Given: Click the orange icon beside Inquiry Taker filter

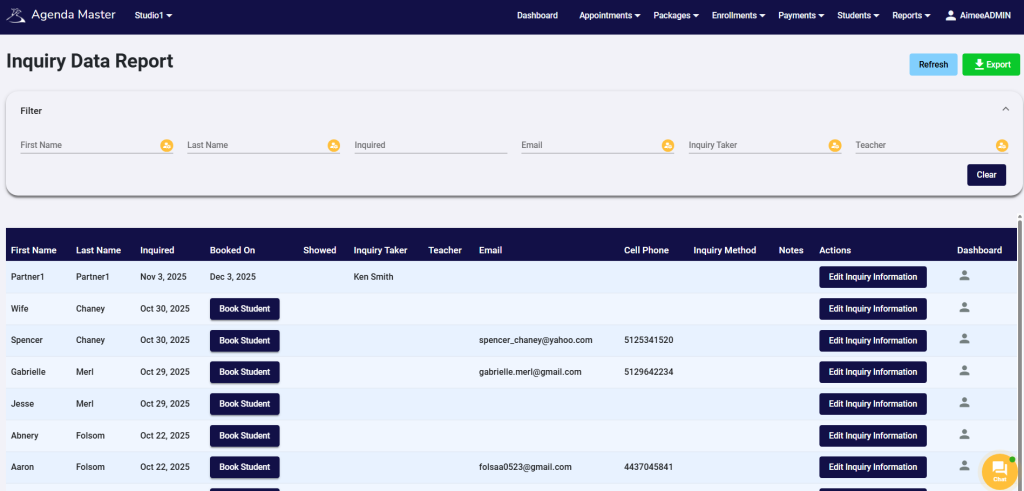Looking at the screenshot, I should tap(835, 146).
